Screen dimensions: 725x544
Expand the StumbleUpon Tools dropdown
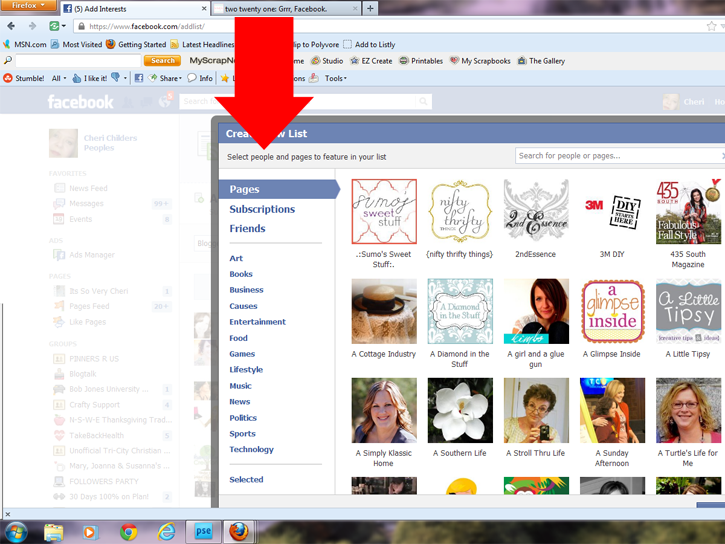tap(335, 78)
